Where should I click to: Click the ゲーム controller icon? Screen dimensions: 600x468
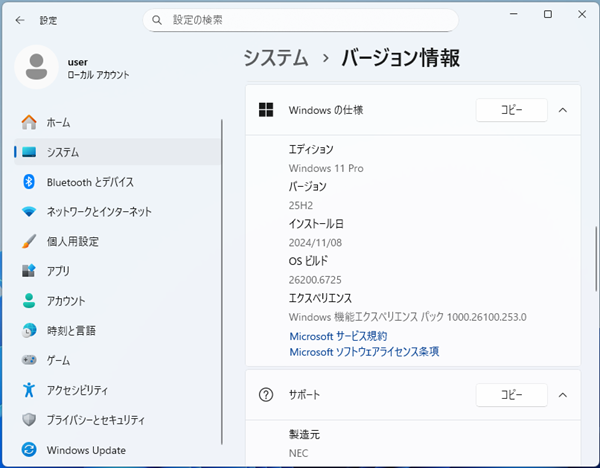(x=29, y=360)
